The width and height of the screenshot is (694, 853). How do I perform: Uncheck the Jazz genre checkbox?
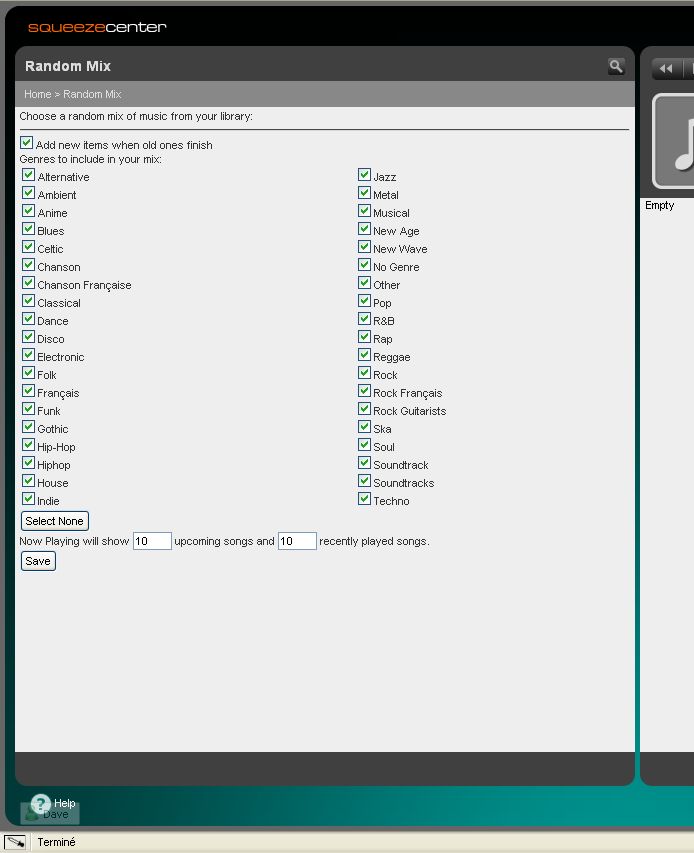(364, 175)
